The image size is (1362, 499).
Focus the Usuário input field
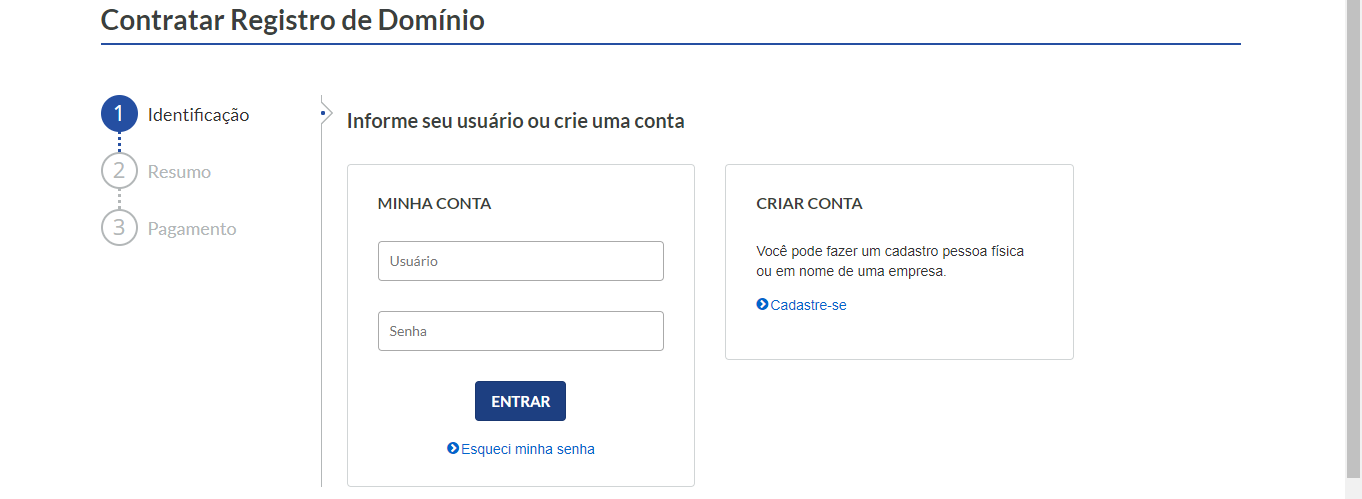pos(521,261)
